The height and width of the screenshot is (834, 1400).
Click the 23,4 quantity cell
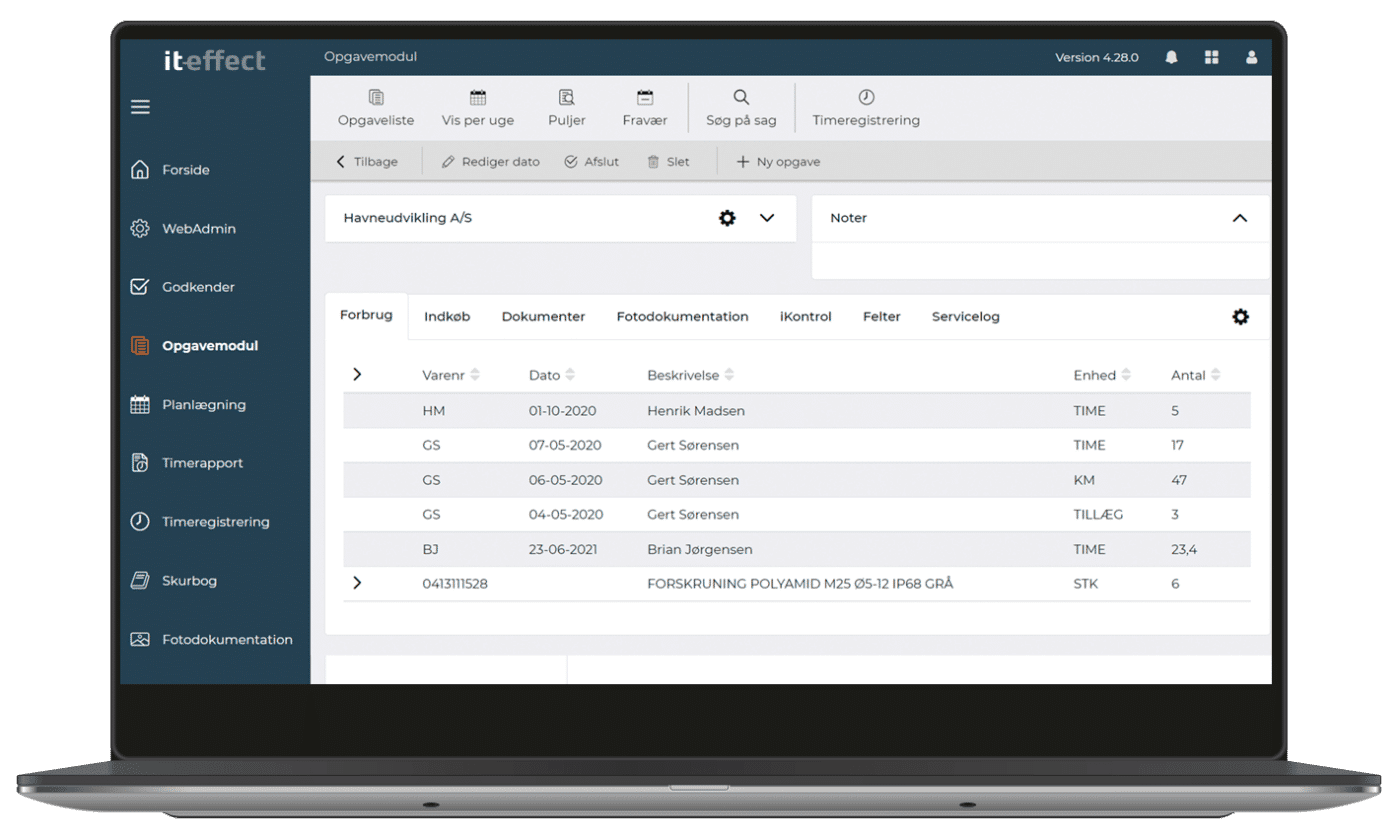coord(1184,549)
